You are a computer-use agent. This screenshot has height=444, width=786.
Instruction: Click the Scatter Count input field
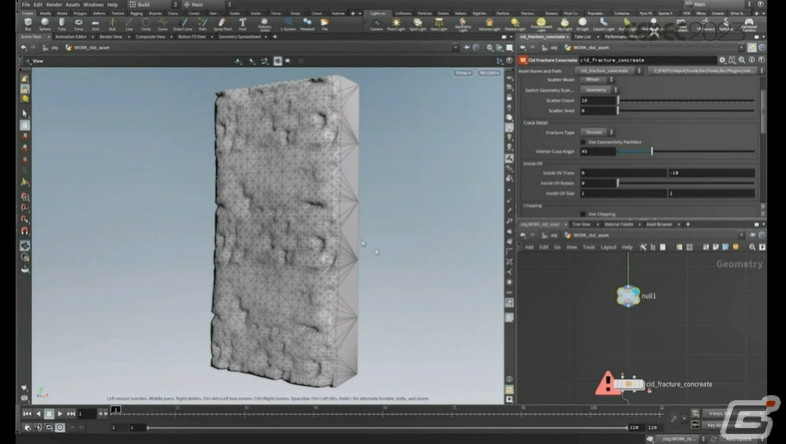[x=597, y=100]
